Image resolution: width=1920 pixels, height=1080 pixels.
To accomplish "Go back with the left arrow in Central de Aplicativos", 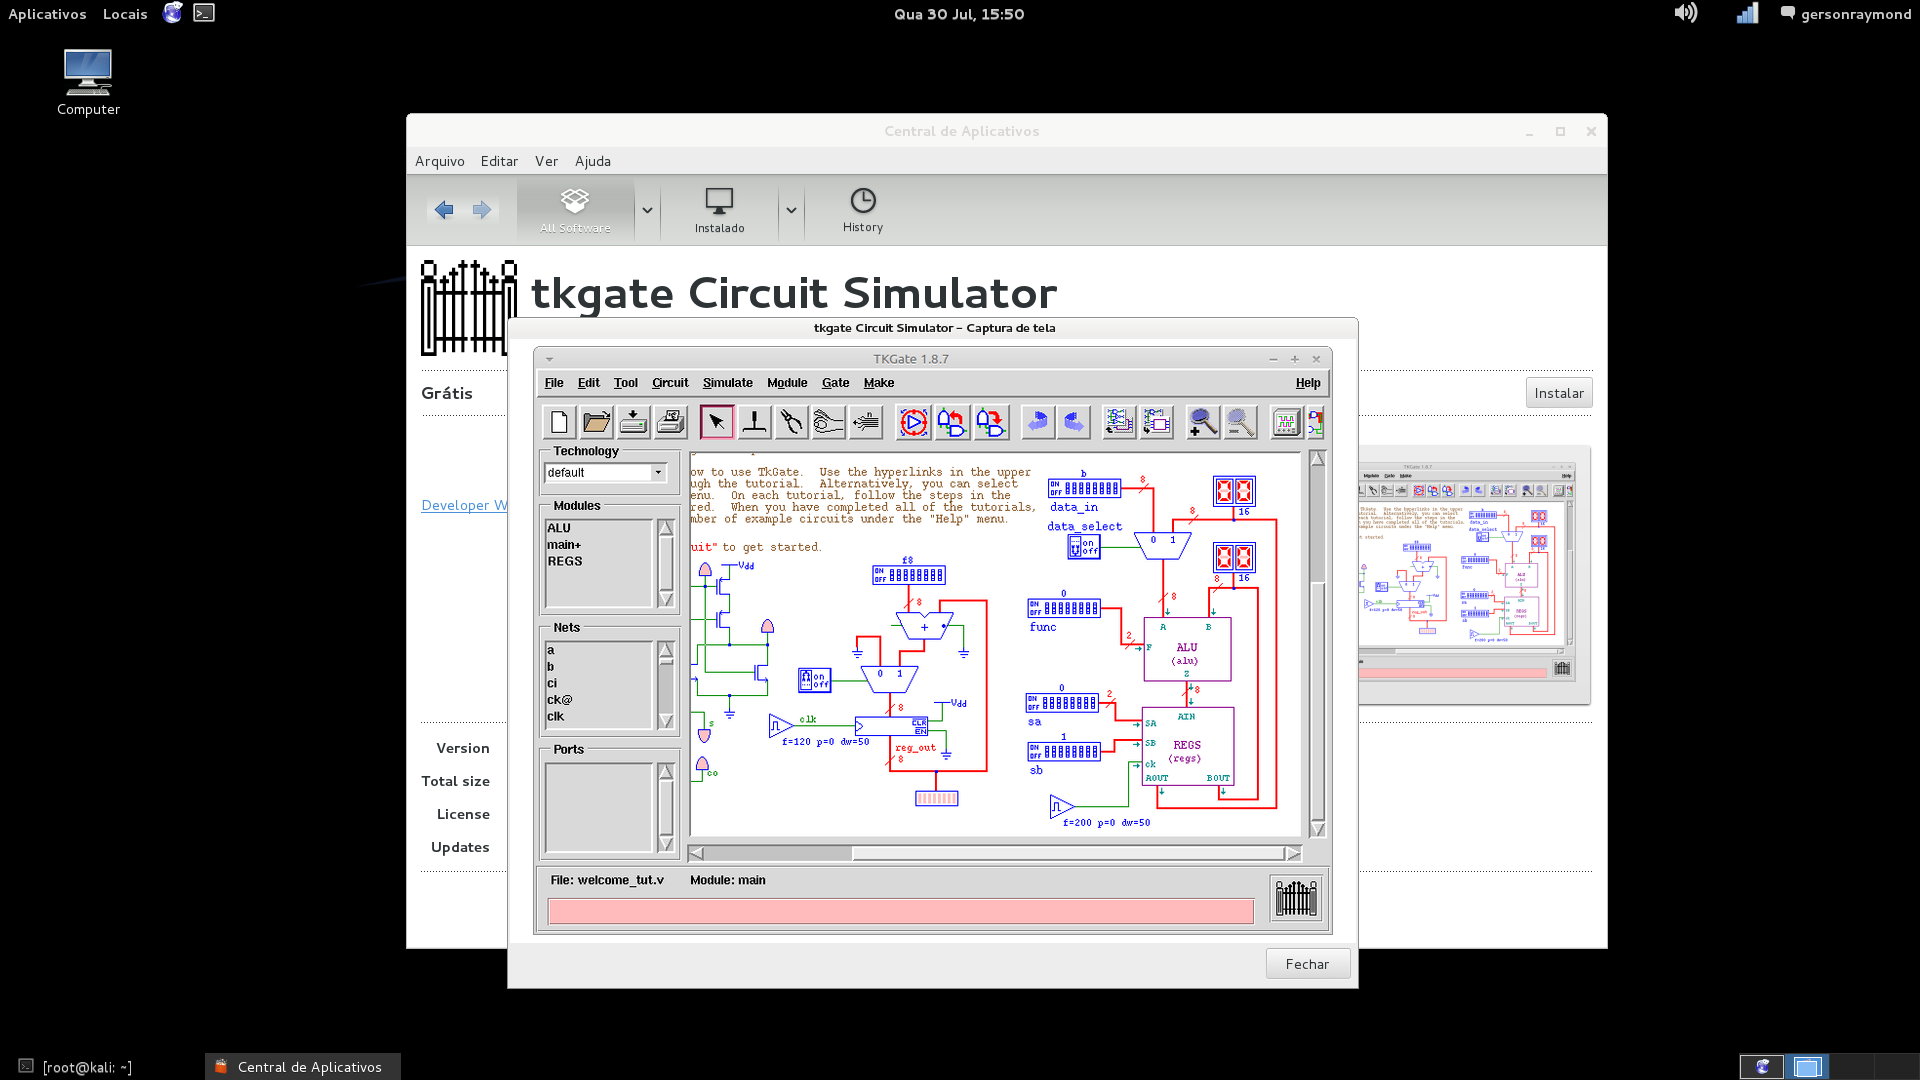I will click(x=444, y=210).
